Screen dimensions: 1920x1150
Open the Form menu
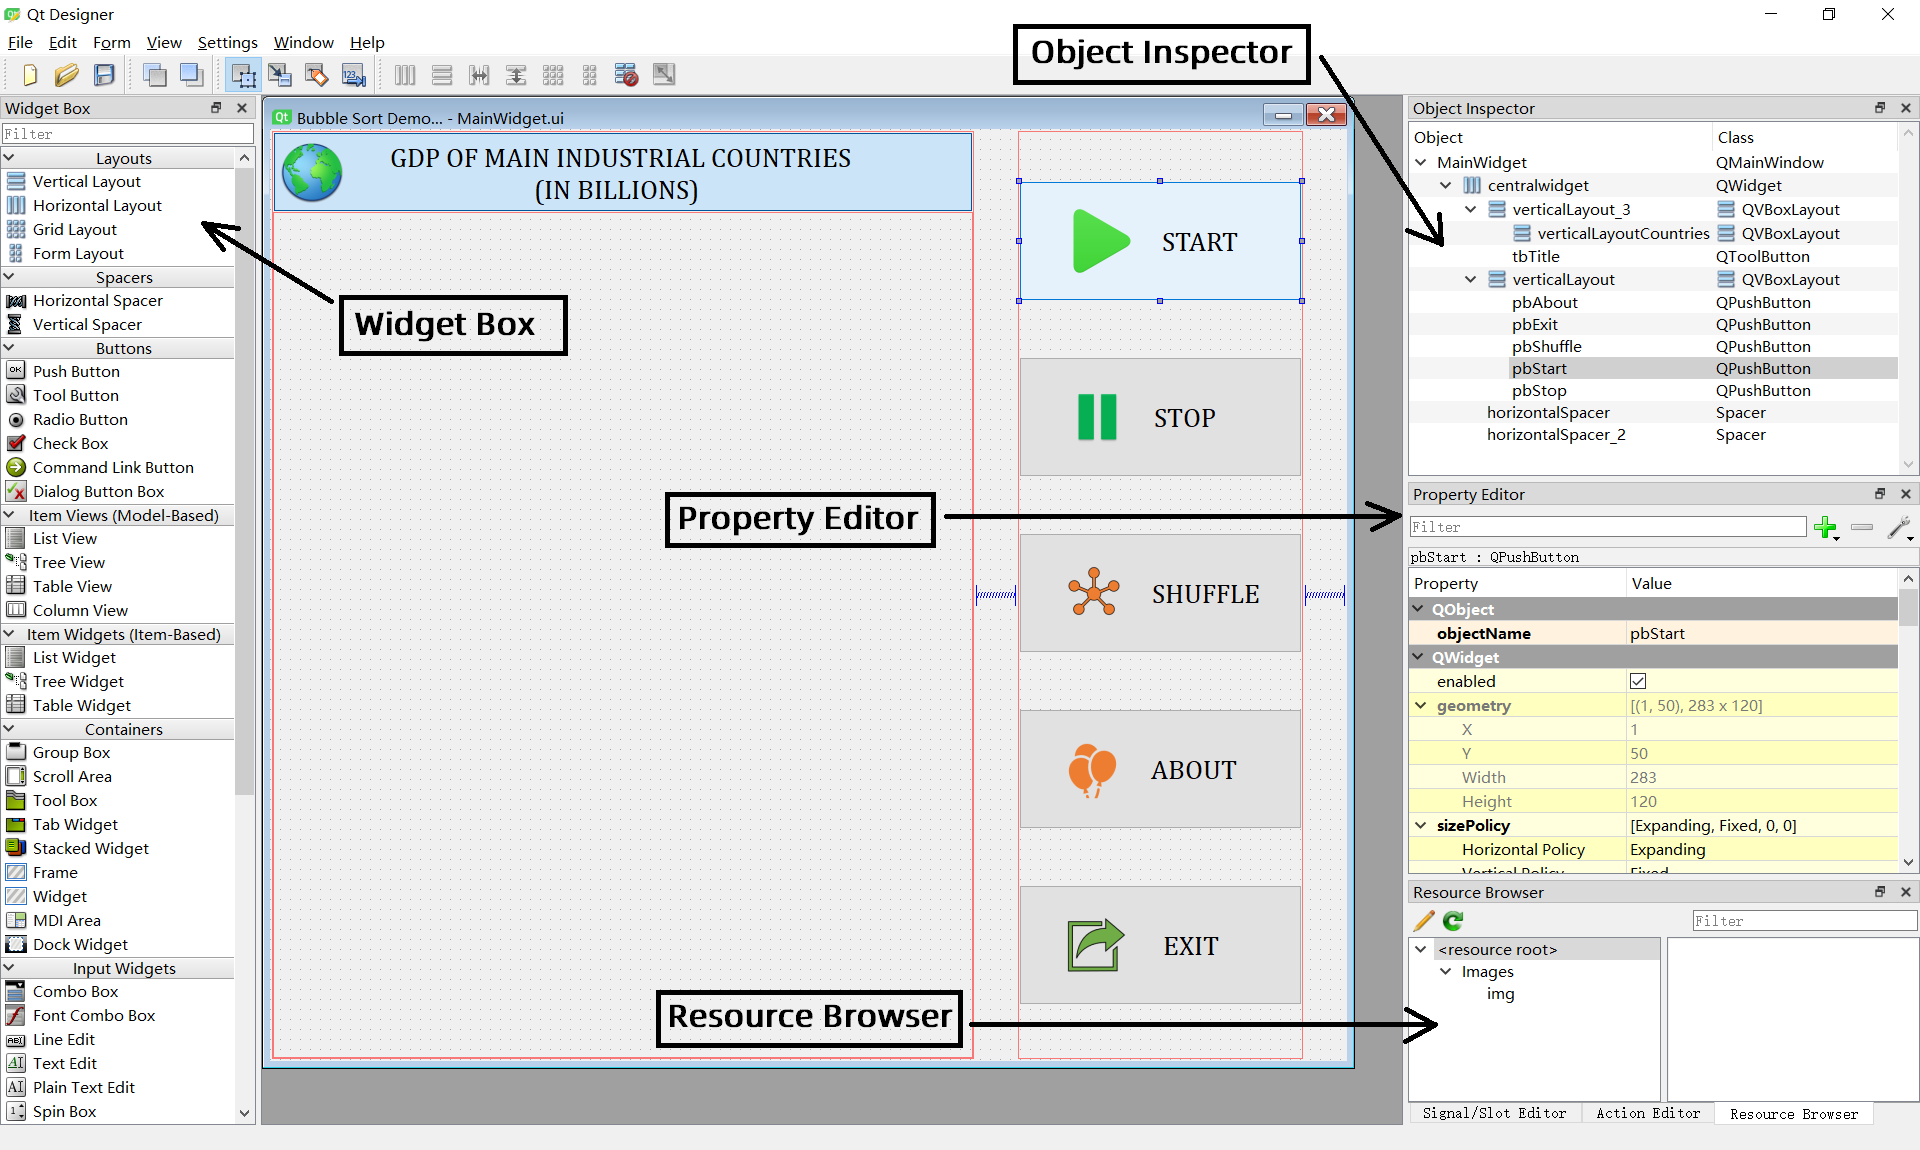(x=112, y=42)
